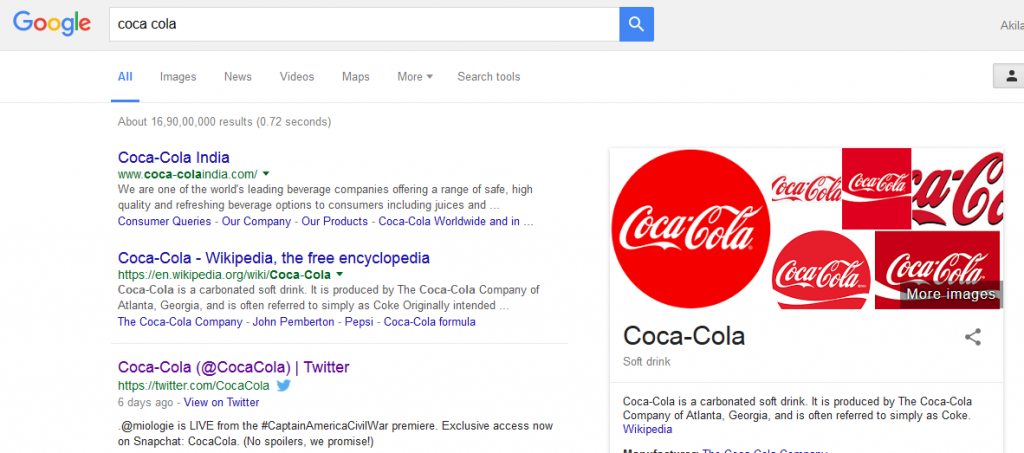This screenshot has height=453, width=1024.
Task: Open the Pepsi sitelink
Action: [x=359, y=322]
